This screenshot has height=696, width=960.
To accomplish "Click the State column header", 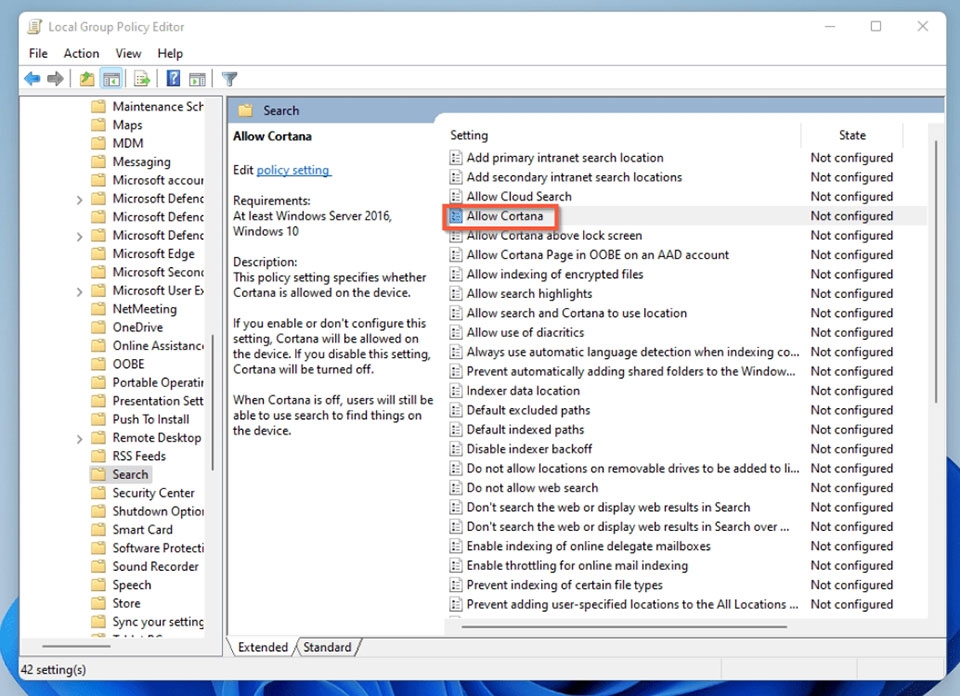I will (852, 135).
